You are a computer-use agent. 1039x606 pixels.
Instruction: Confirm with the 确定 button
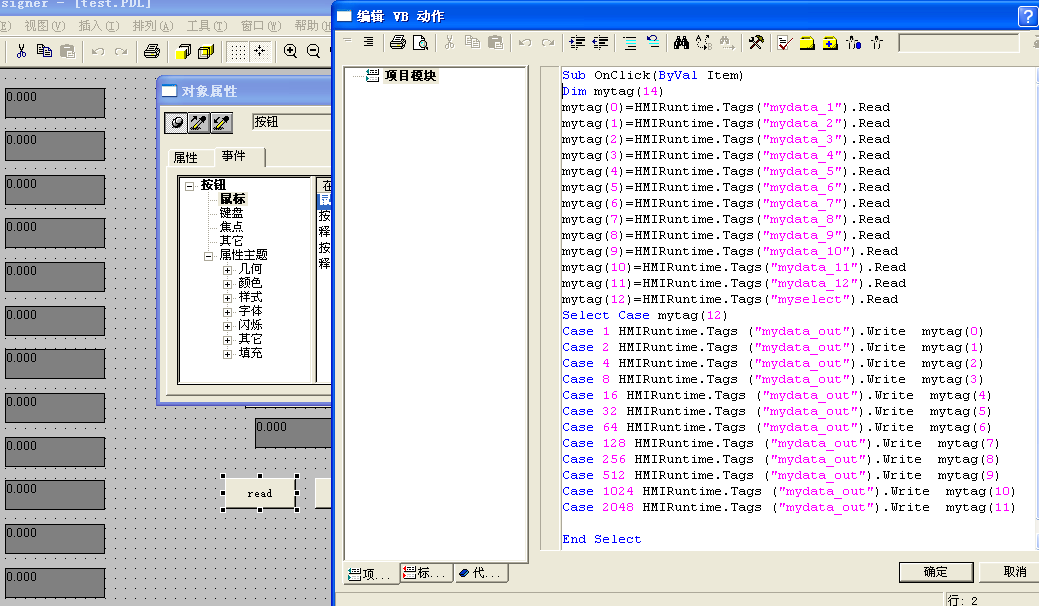click(936, 572)
